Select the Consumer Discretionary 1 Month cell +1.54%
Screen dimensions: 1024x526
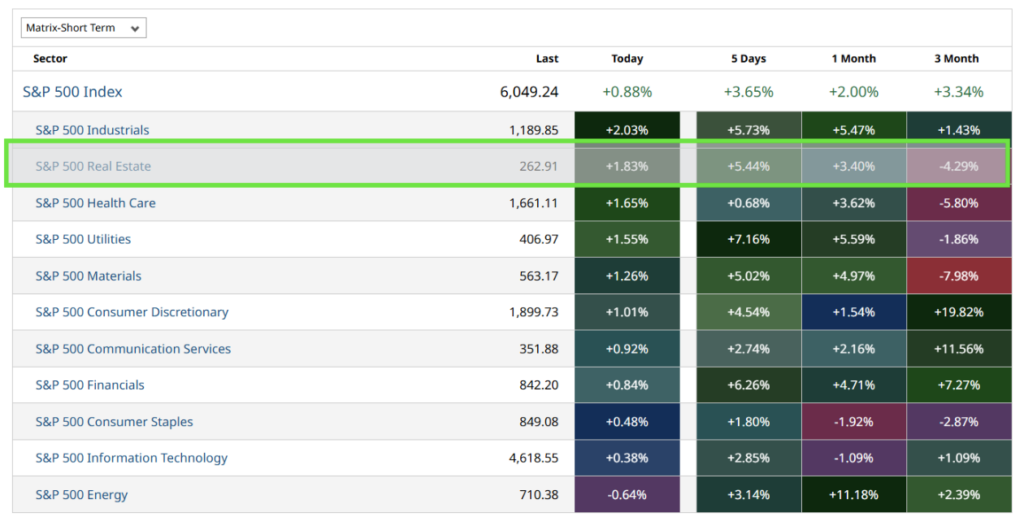(854, 312)
